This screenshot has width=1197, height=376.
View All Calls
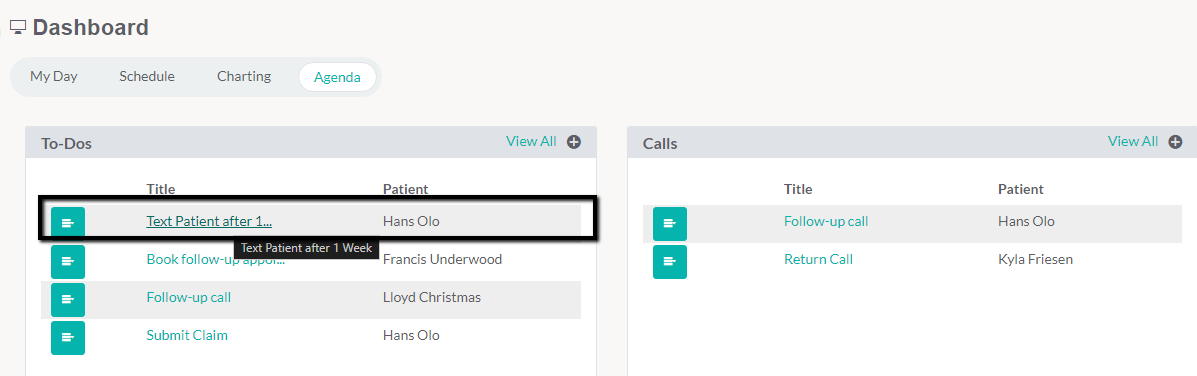1133,141
